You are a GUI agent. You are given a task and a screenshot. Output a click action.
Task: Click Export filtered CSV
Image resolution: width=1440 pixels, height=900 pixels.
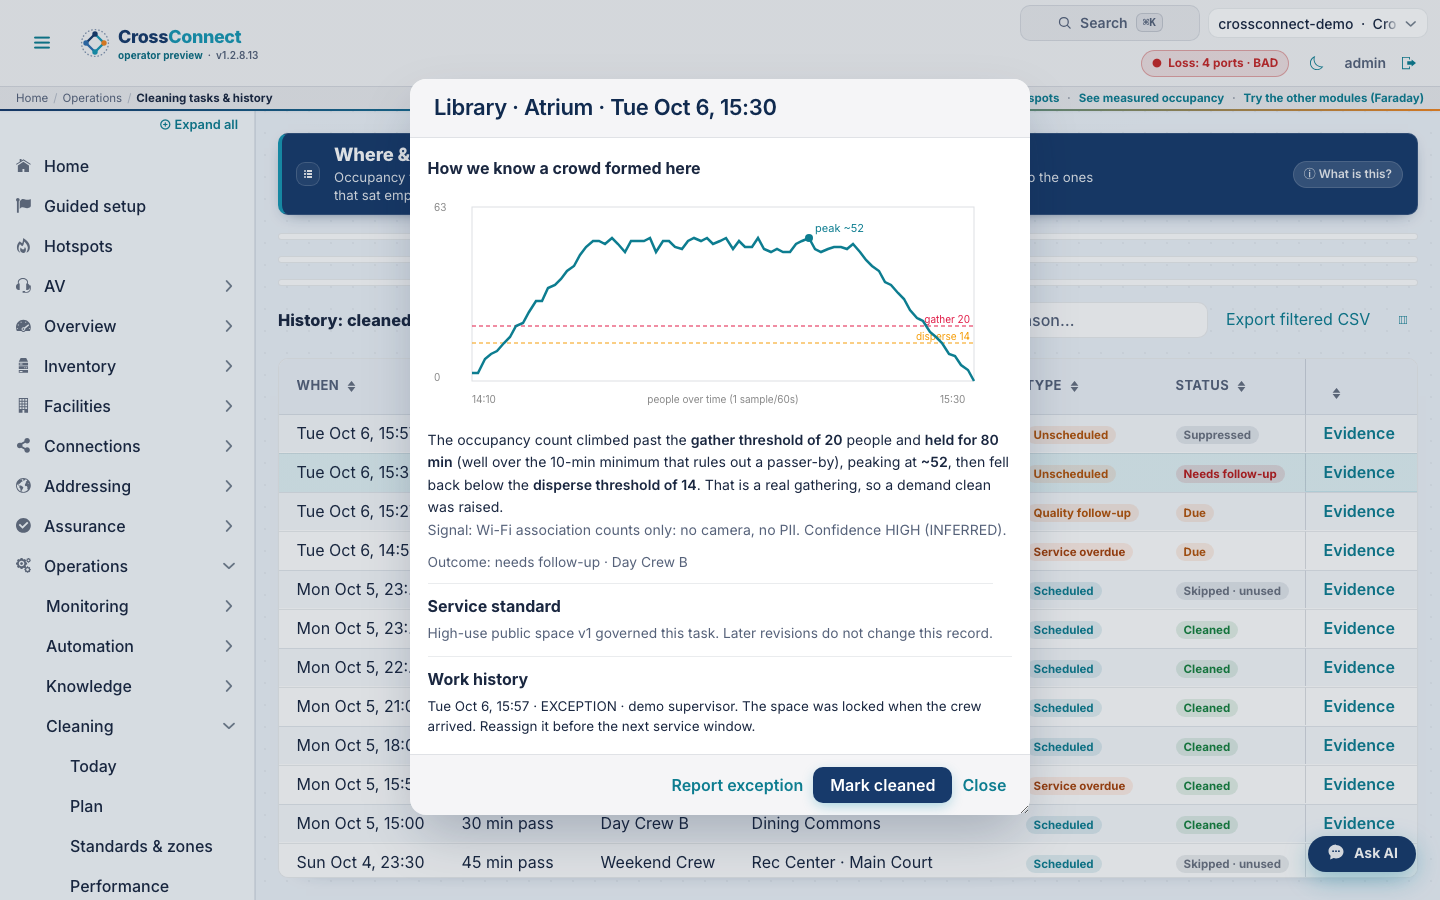(1298, 320)
